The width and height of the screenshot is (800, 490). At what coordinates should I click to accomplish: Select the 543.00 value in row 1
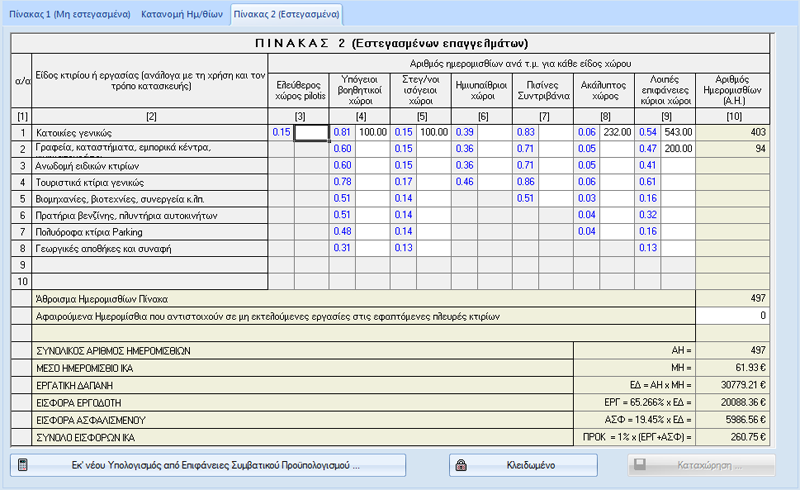(678, 132)
